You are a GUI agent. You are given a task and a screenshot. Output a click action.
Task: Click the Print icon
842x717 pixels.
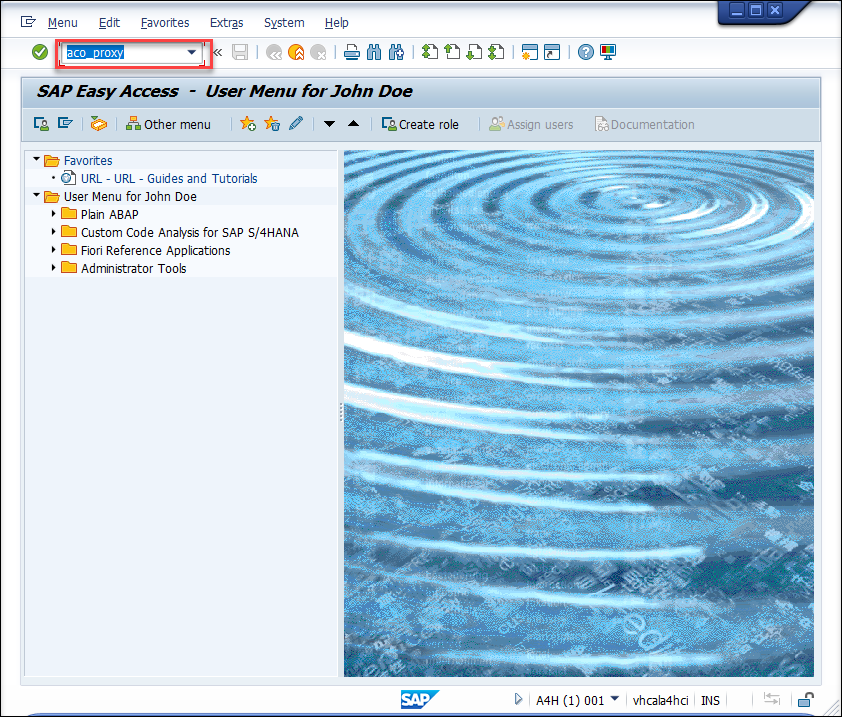click(x=352, y=52)
